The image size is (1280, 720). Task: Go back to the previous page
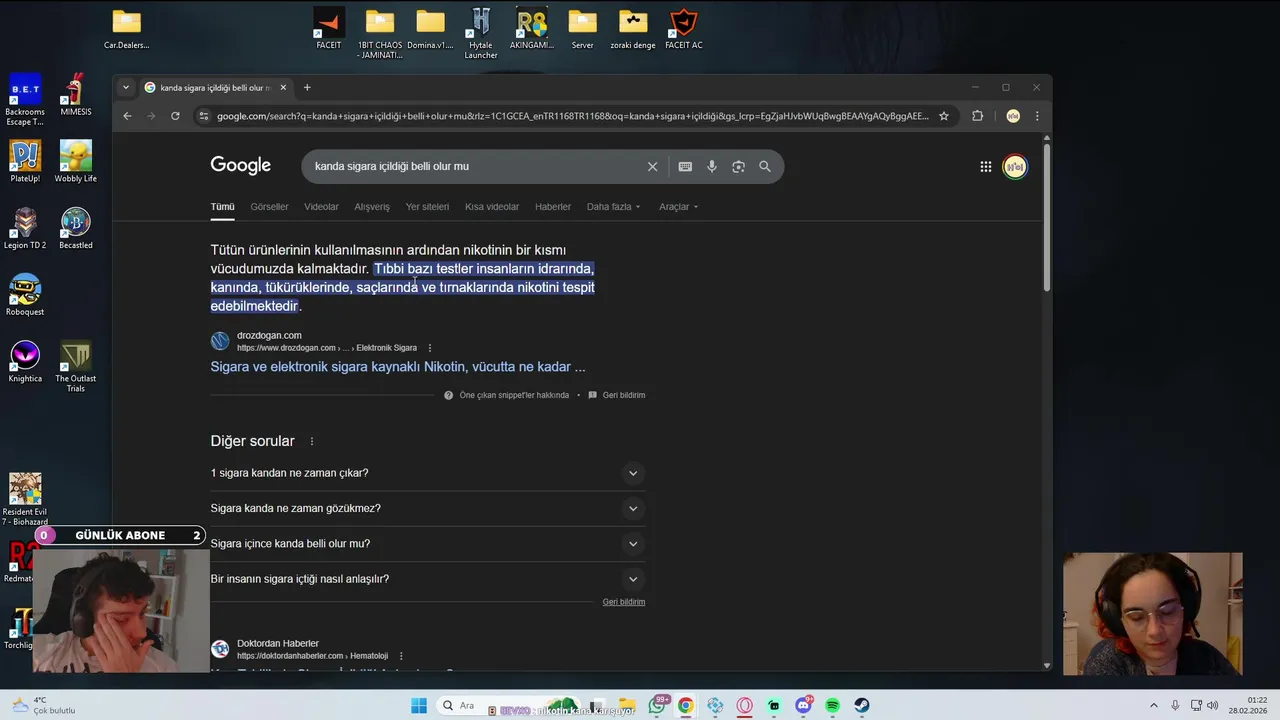[x=127, y=116]
